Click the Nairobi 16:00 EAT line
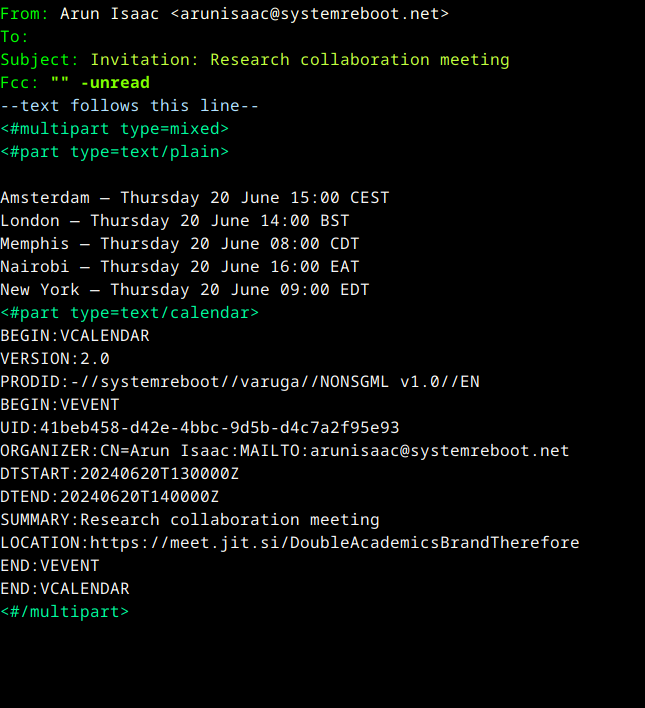This screenshot has width=645, height=708. (180, 267)
